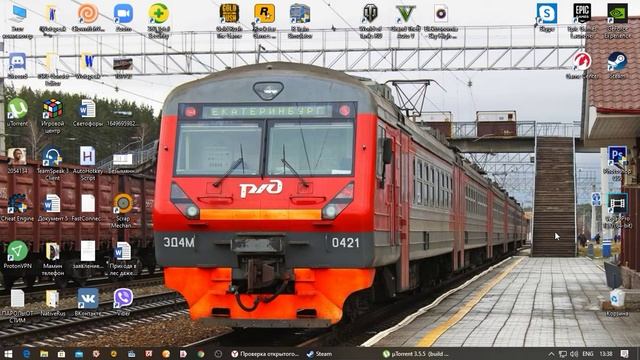Switch to uTorrent 3.5.5 taskbar window
The height and width of the screenshot is (360, 640).
coord(416,354)
